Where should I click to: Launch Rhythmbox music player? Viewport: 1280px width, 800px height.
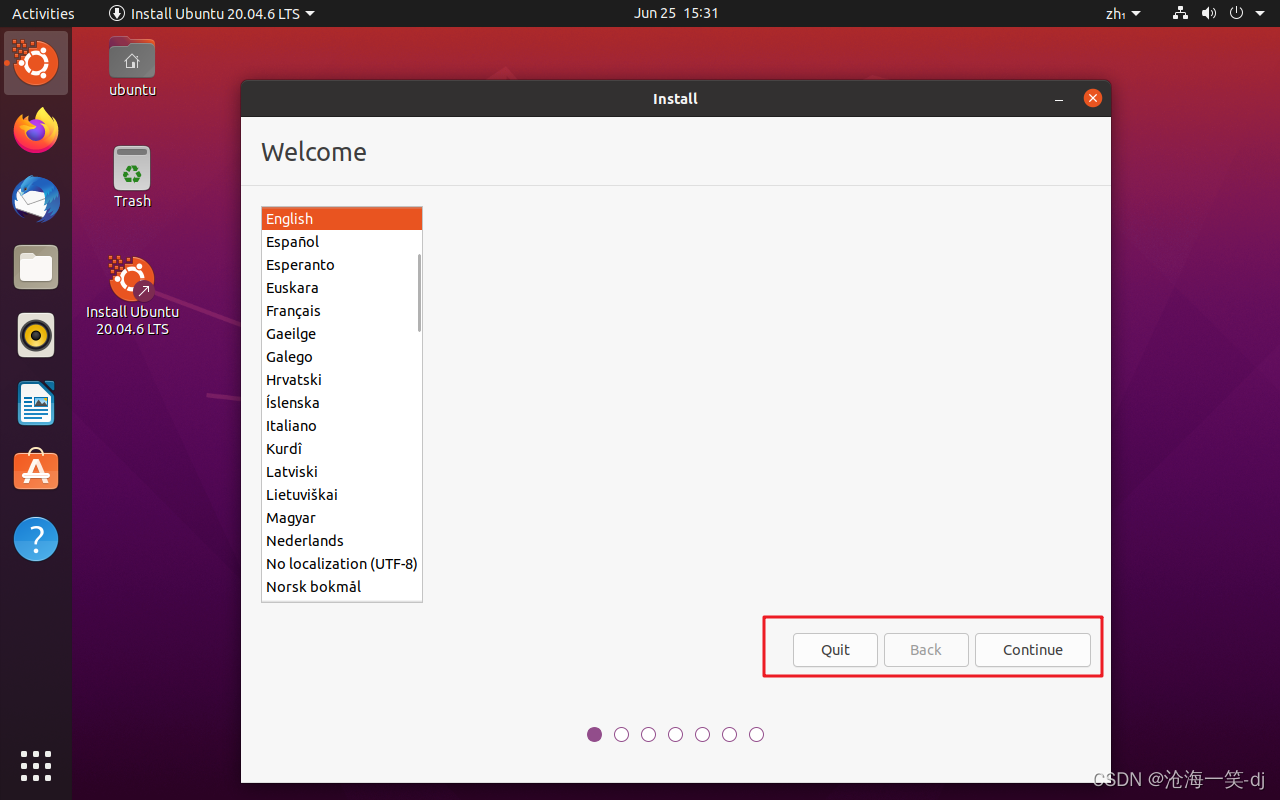pos(36,335)
